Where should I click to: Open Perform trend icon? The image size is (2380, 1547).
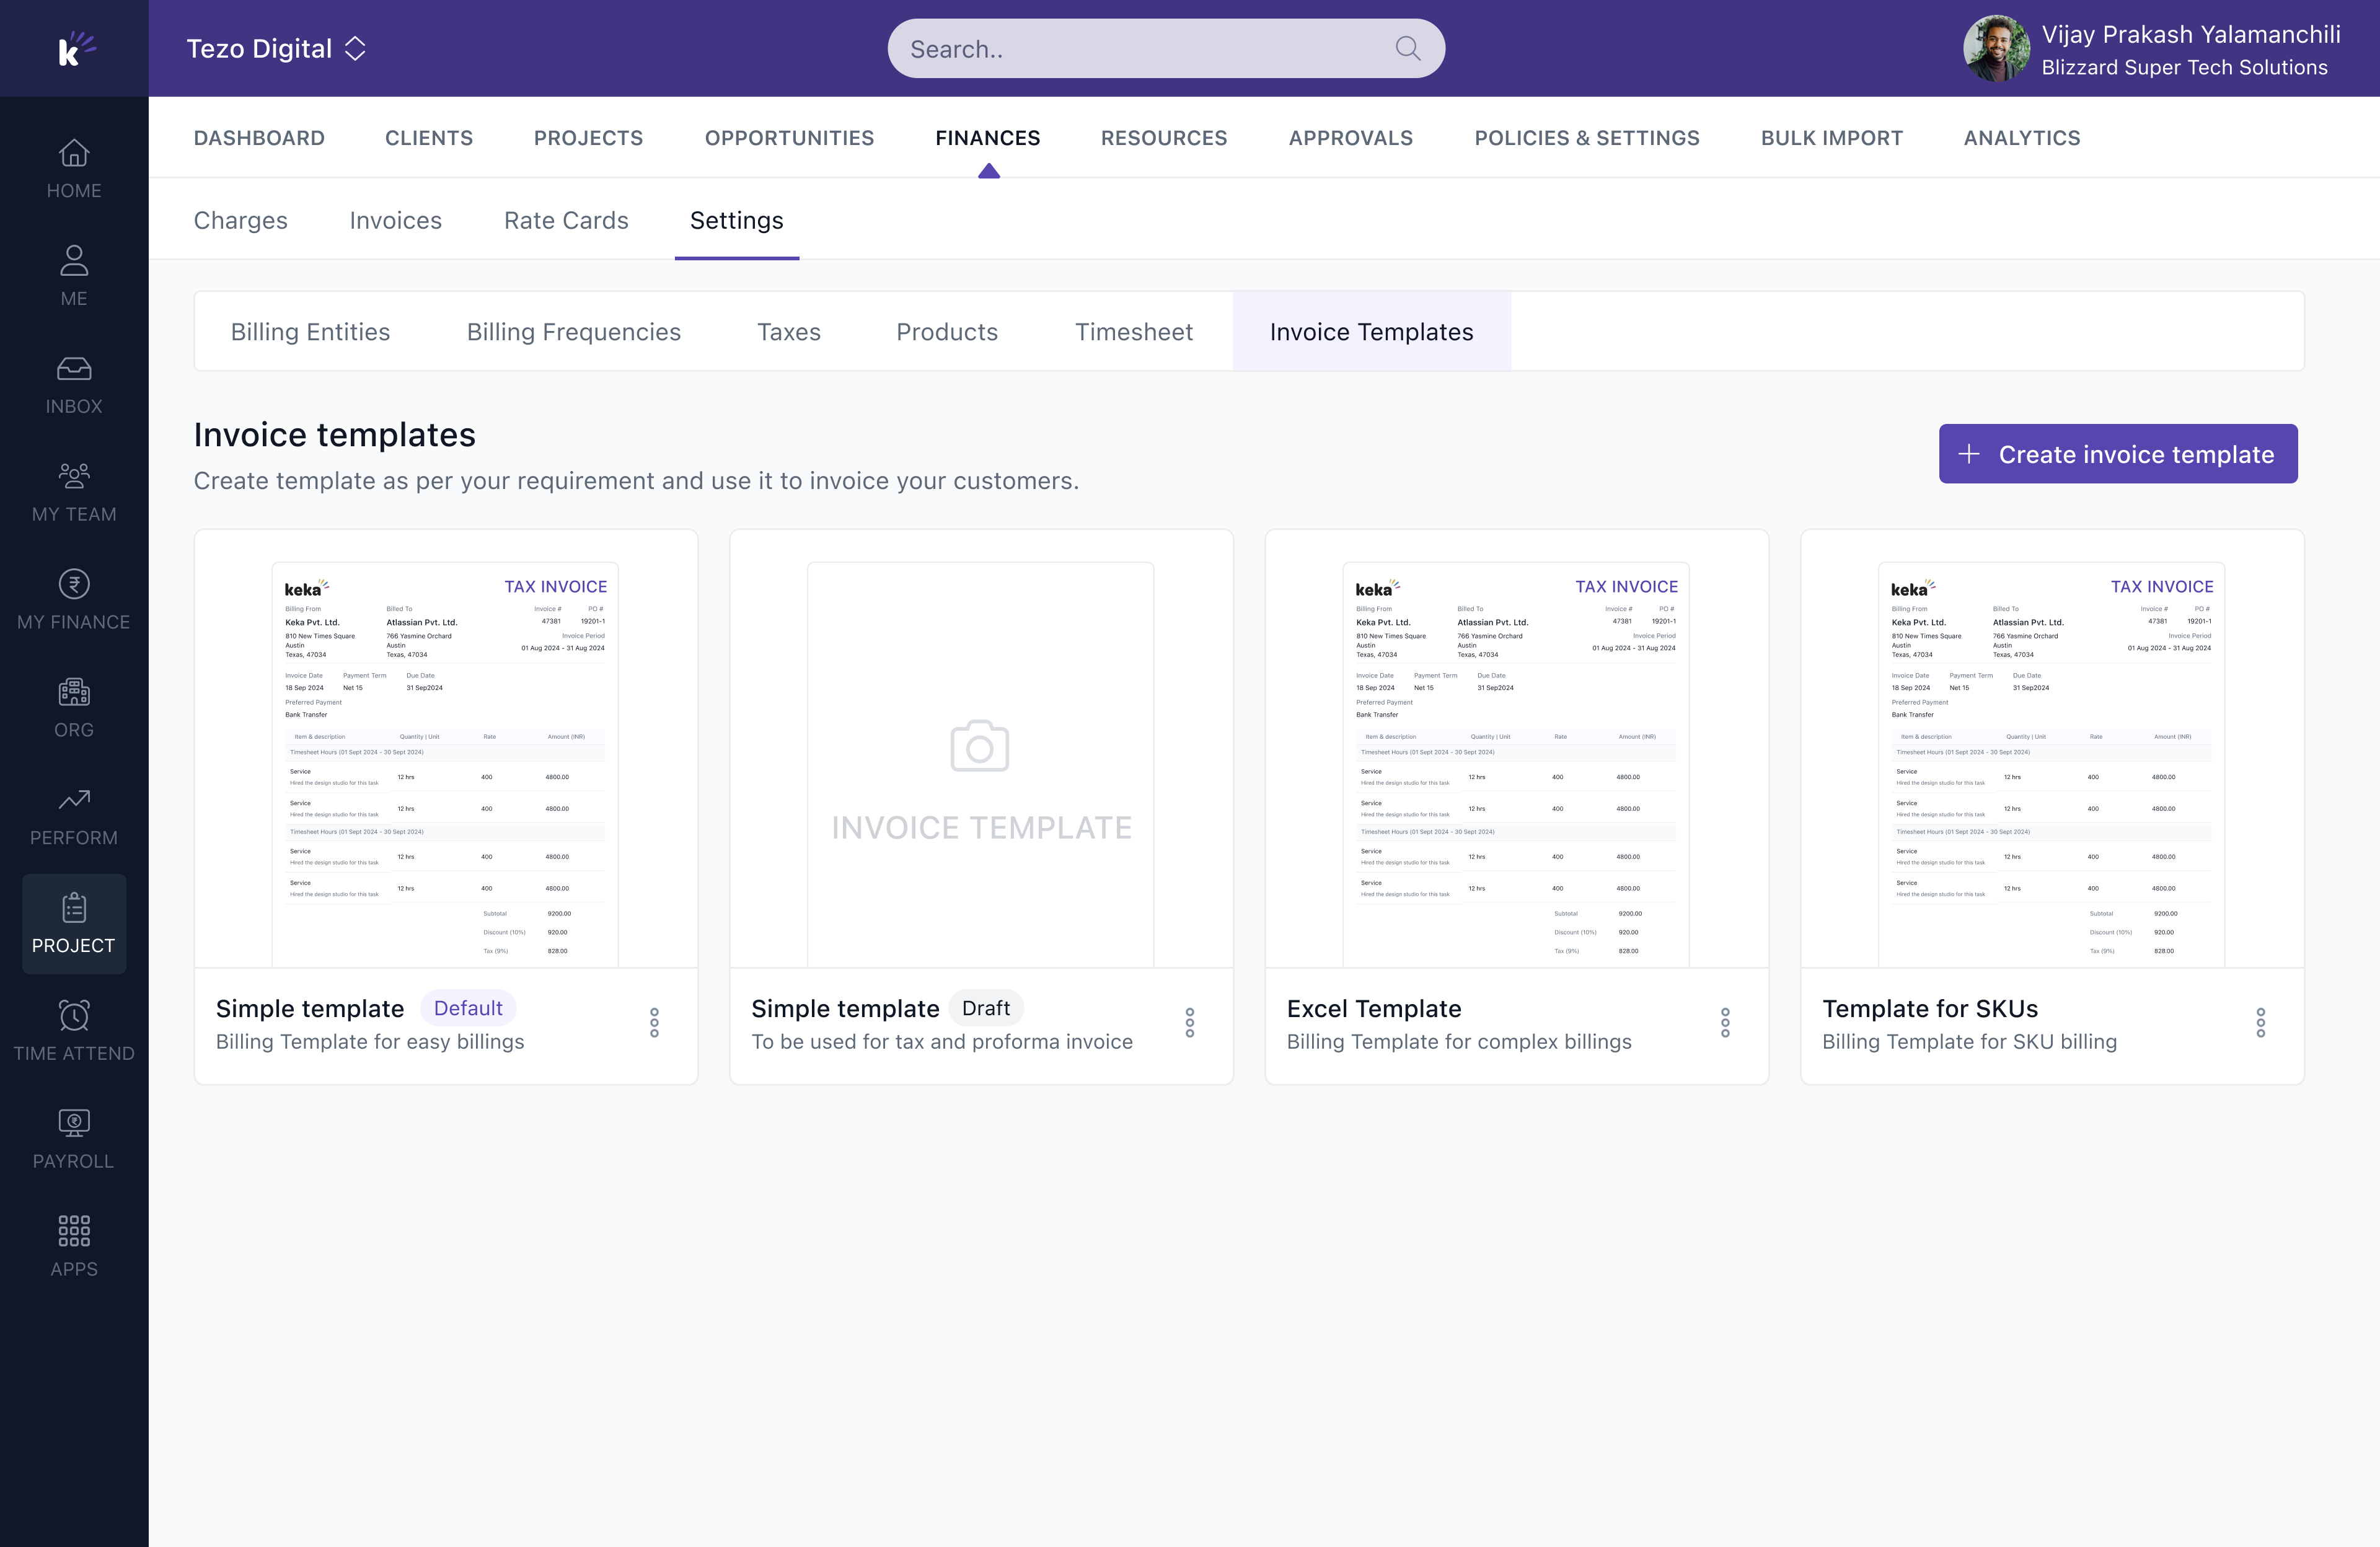click(x=74, y=800)
